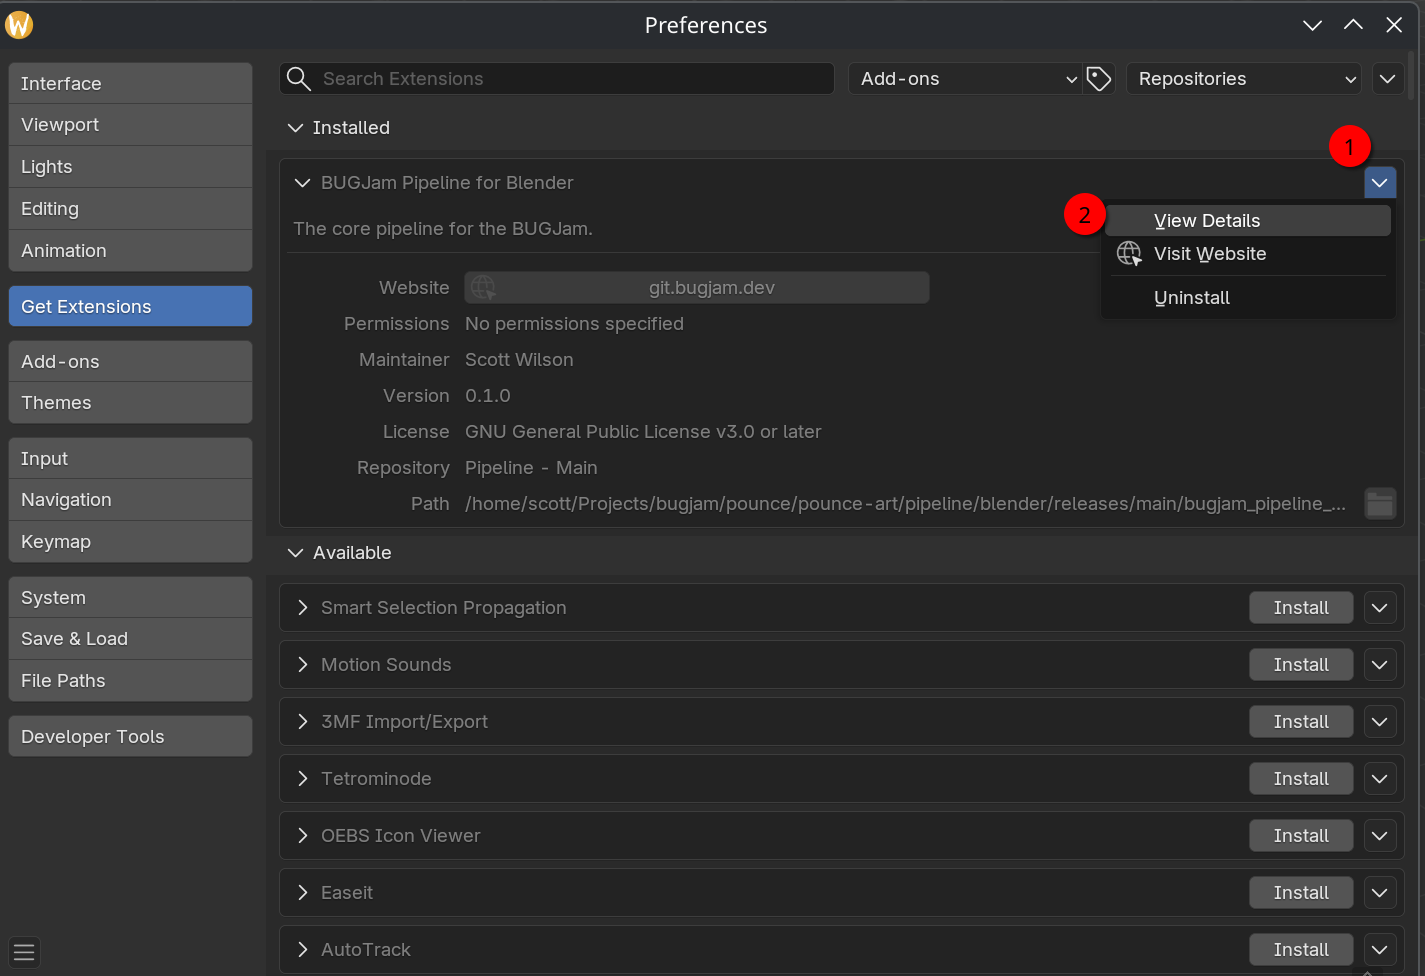Open extension settings arrow right of Repositories
Screen dimensions: 1425x976
point(1387,79)
